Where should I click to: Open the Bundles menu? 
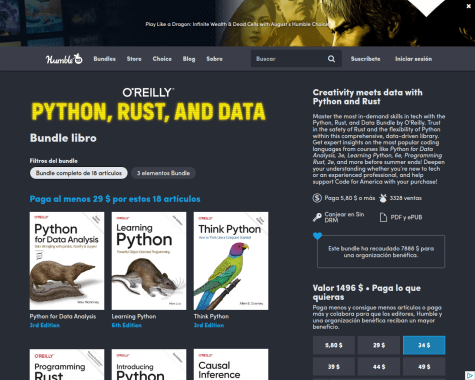click(x=104, y=59)
